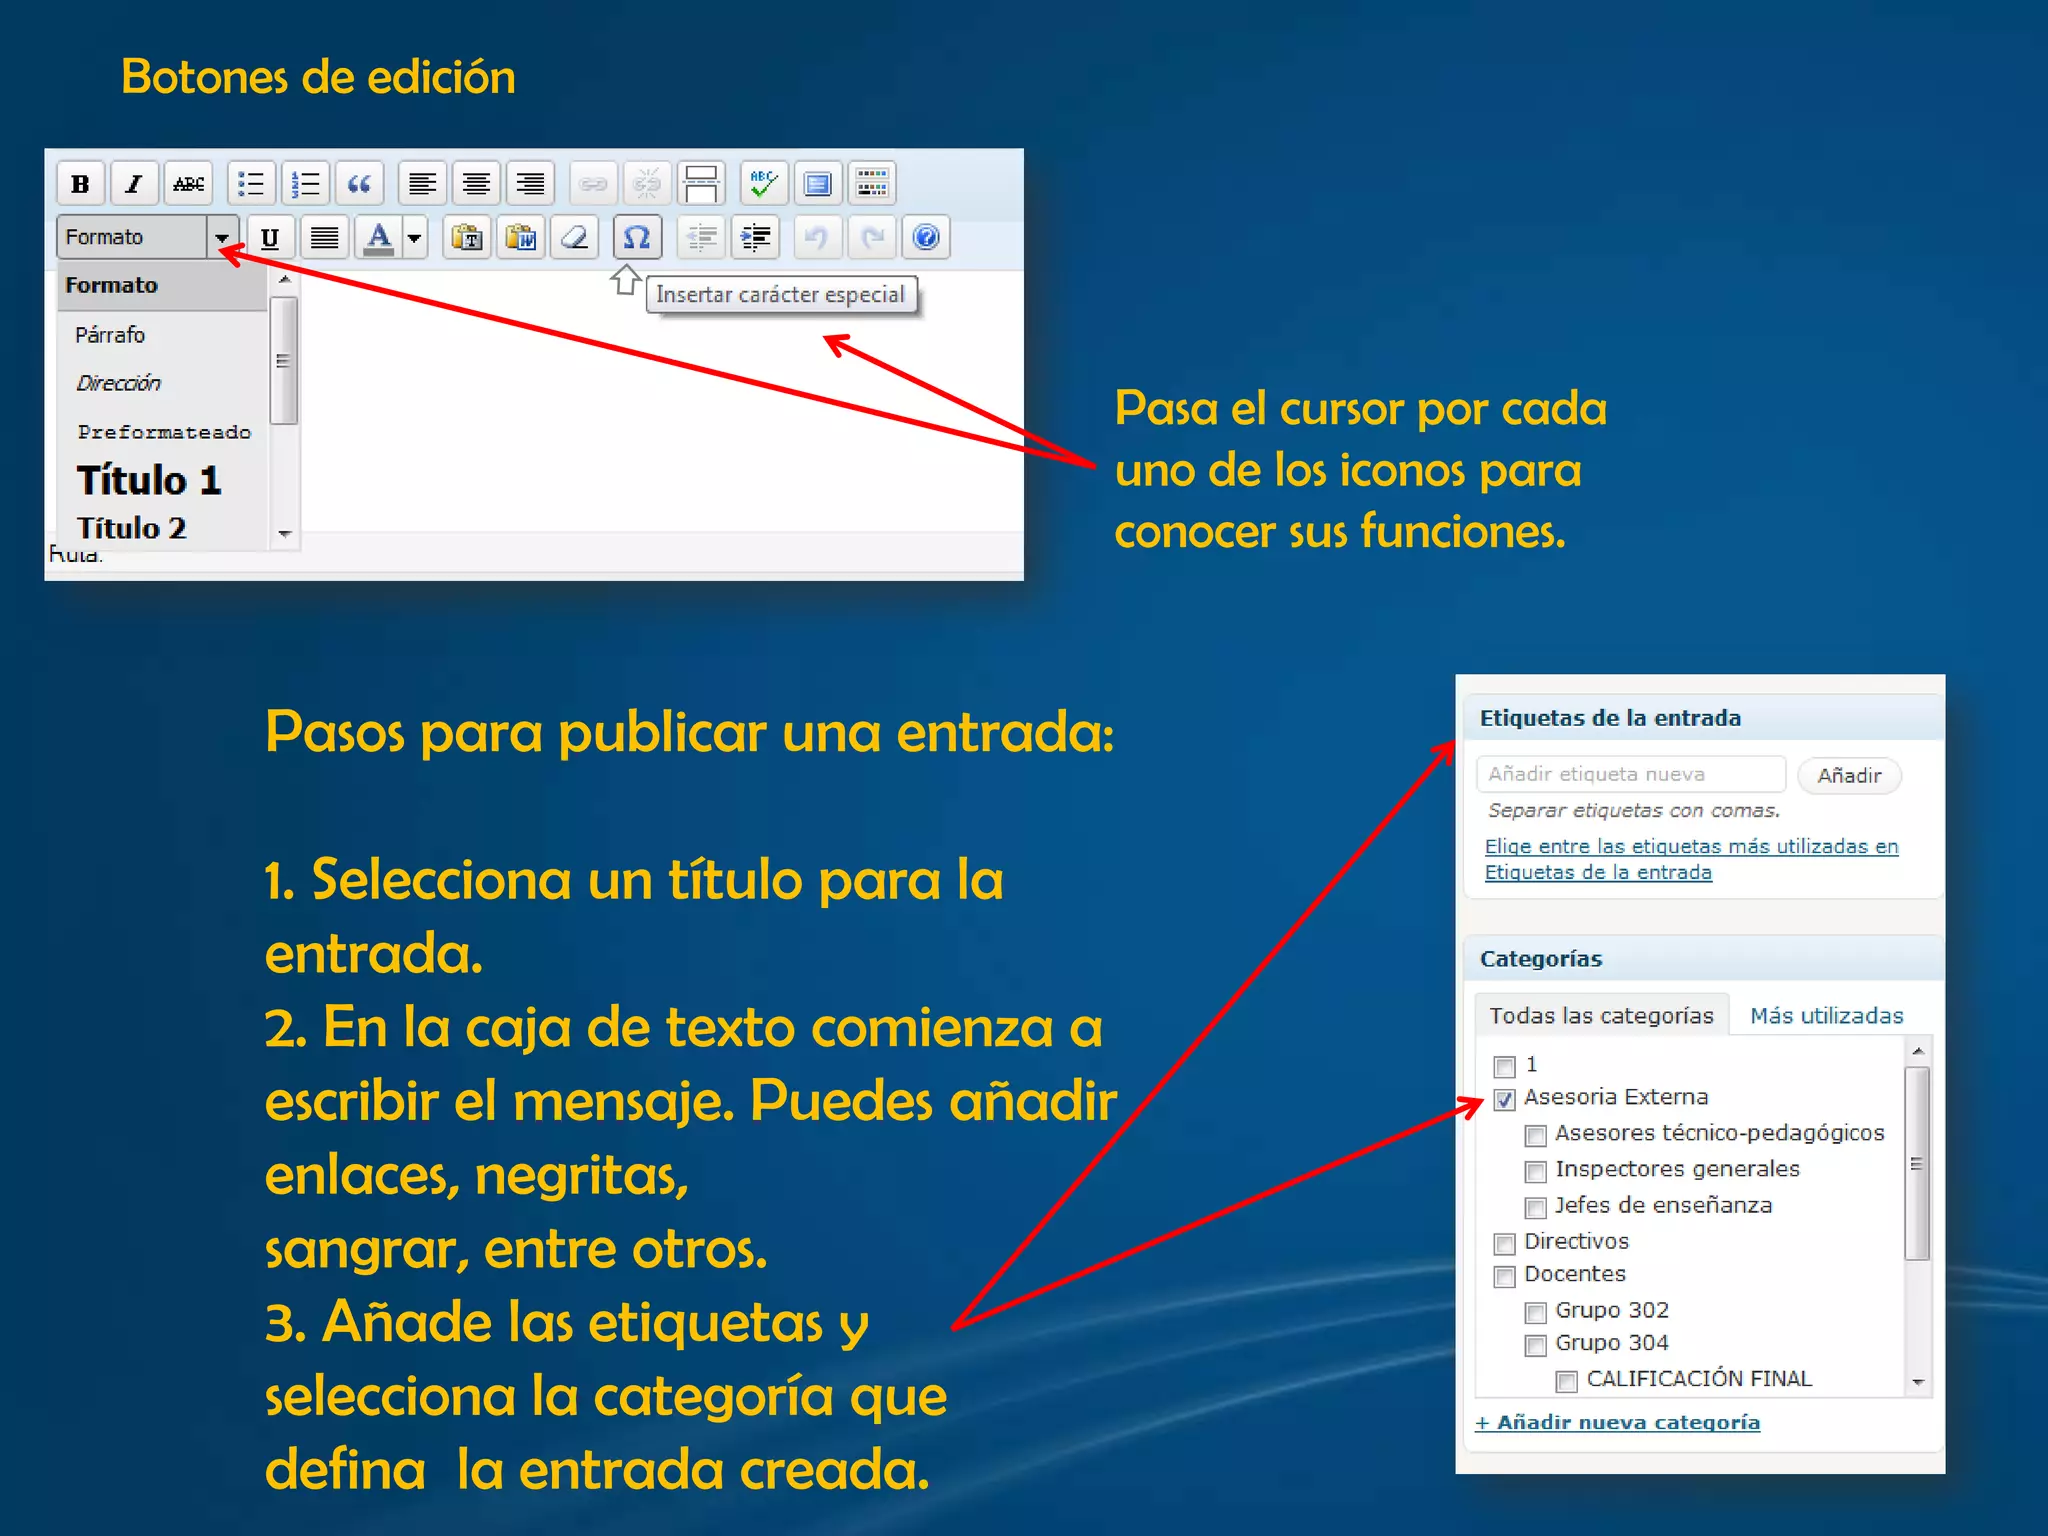Open the editor help icon
The width and height of the screenshot is (2048, 1536).
tap(926, 238)
